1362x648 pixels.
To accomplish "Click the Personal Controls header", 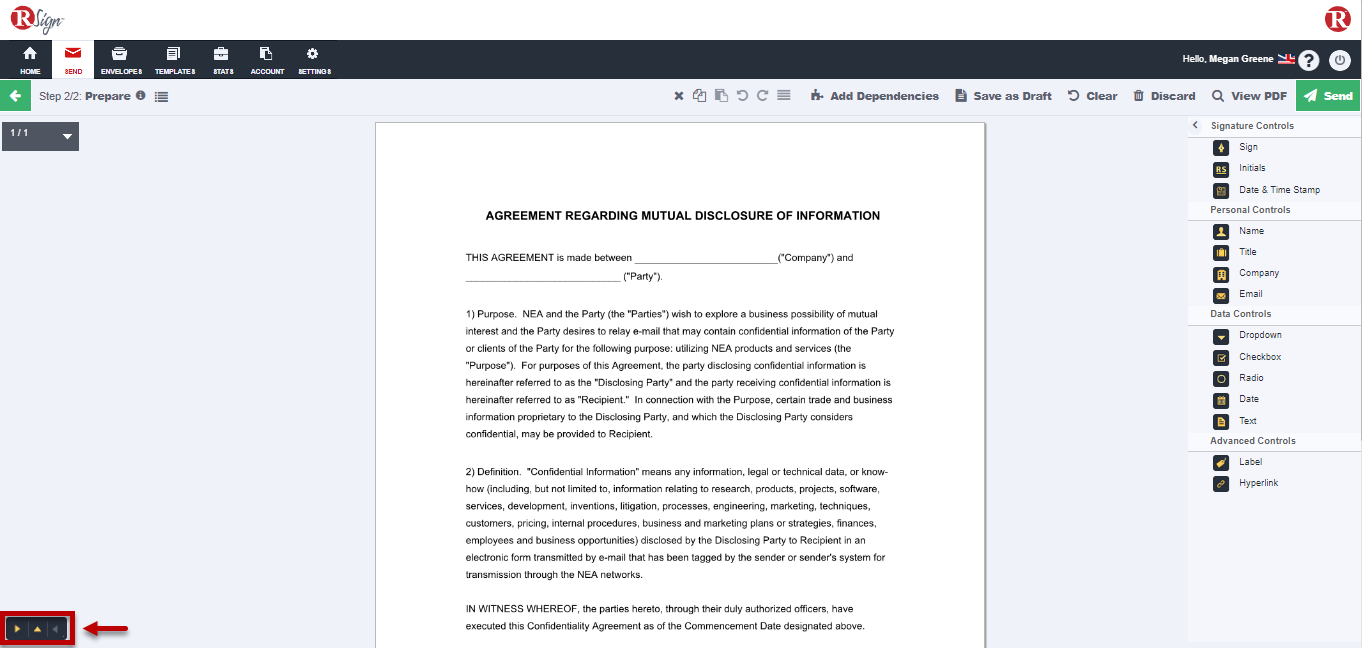I will point(1250,210).
